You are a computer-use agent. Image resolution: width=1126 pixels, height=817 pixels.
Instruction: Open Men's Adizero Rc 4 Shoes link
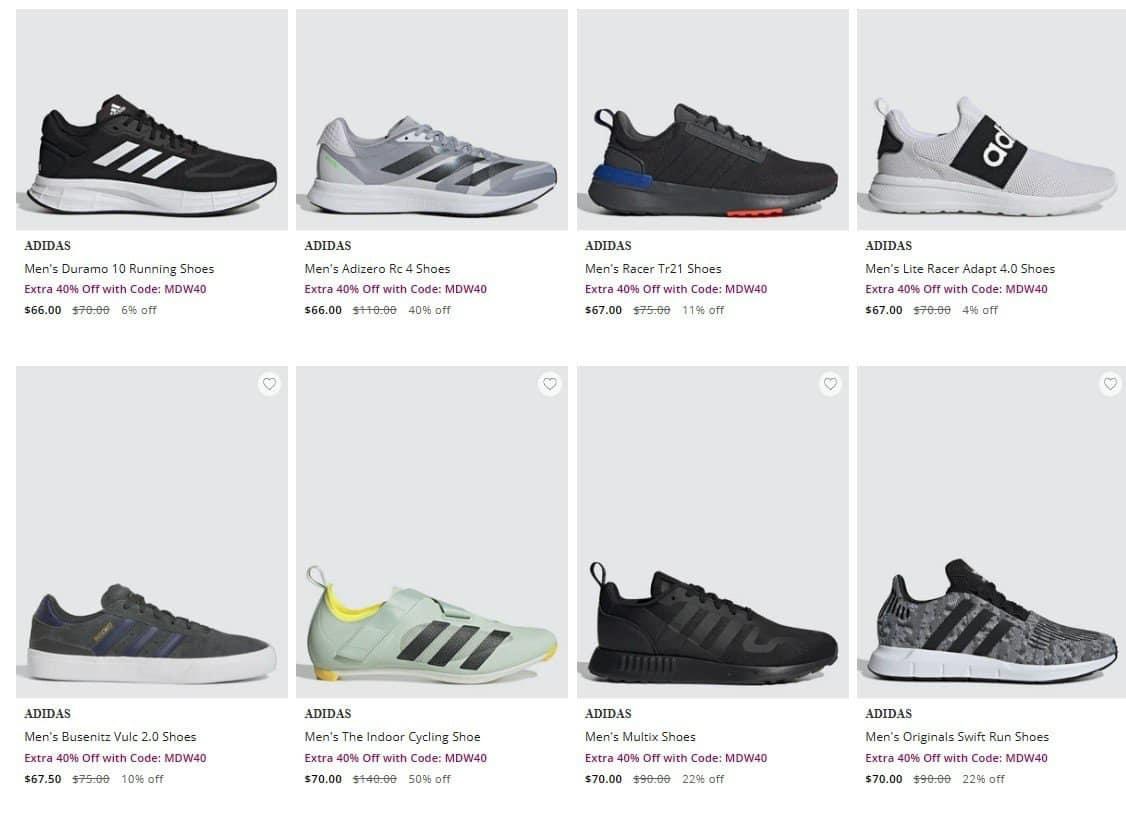click(377, 269)
